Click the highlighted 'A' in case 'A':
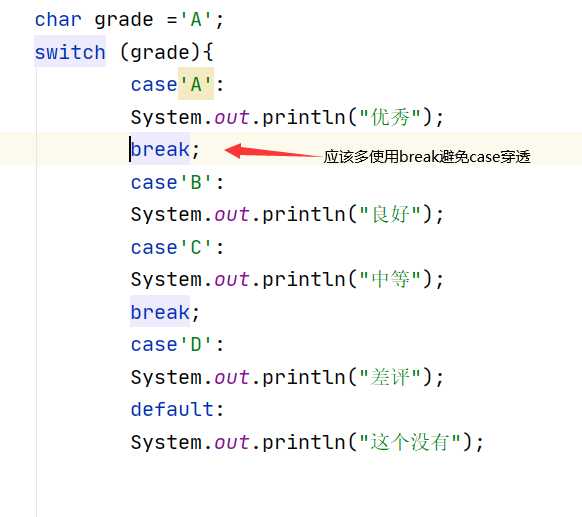Viewport: 582px width, 517px height. (x=196, y=85)
